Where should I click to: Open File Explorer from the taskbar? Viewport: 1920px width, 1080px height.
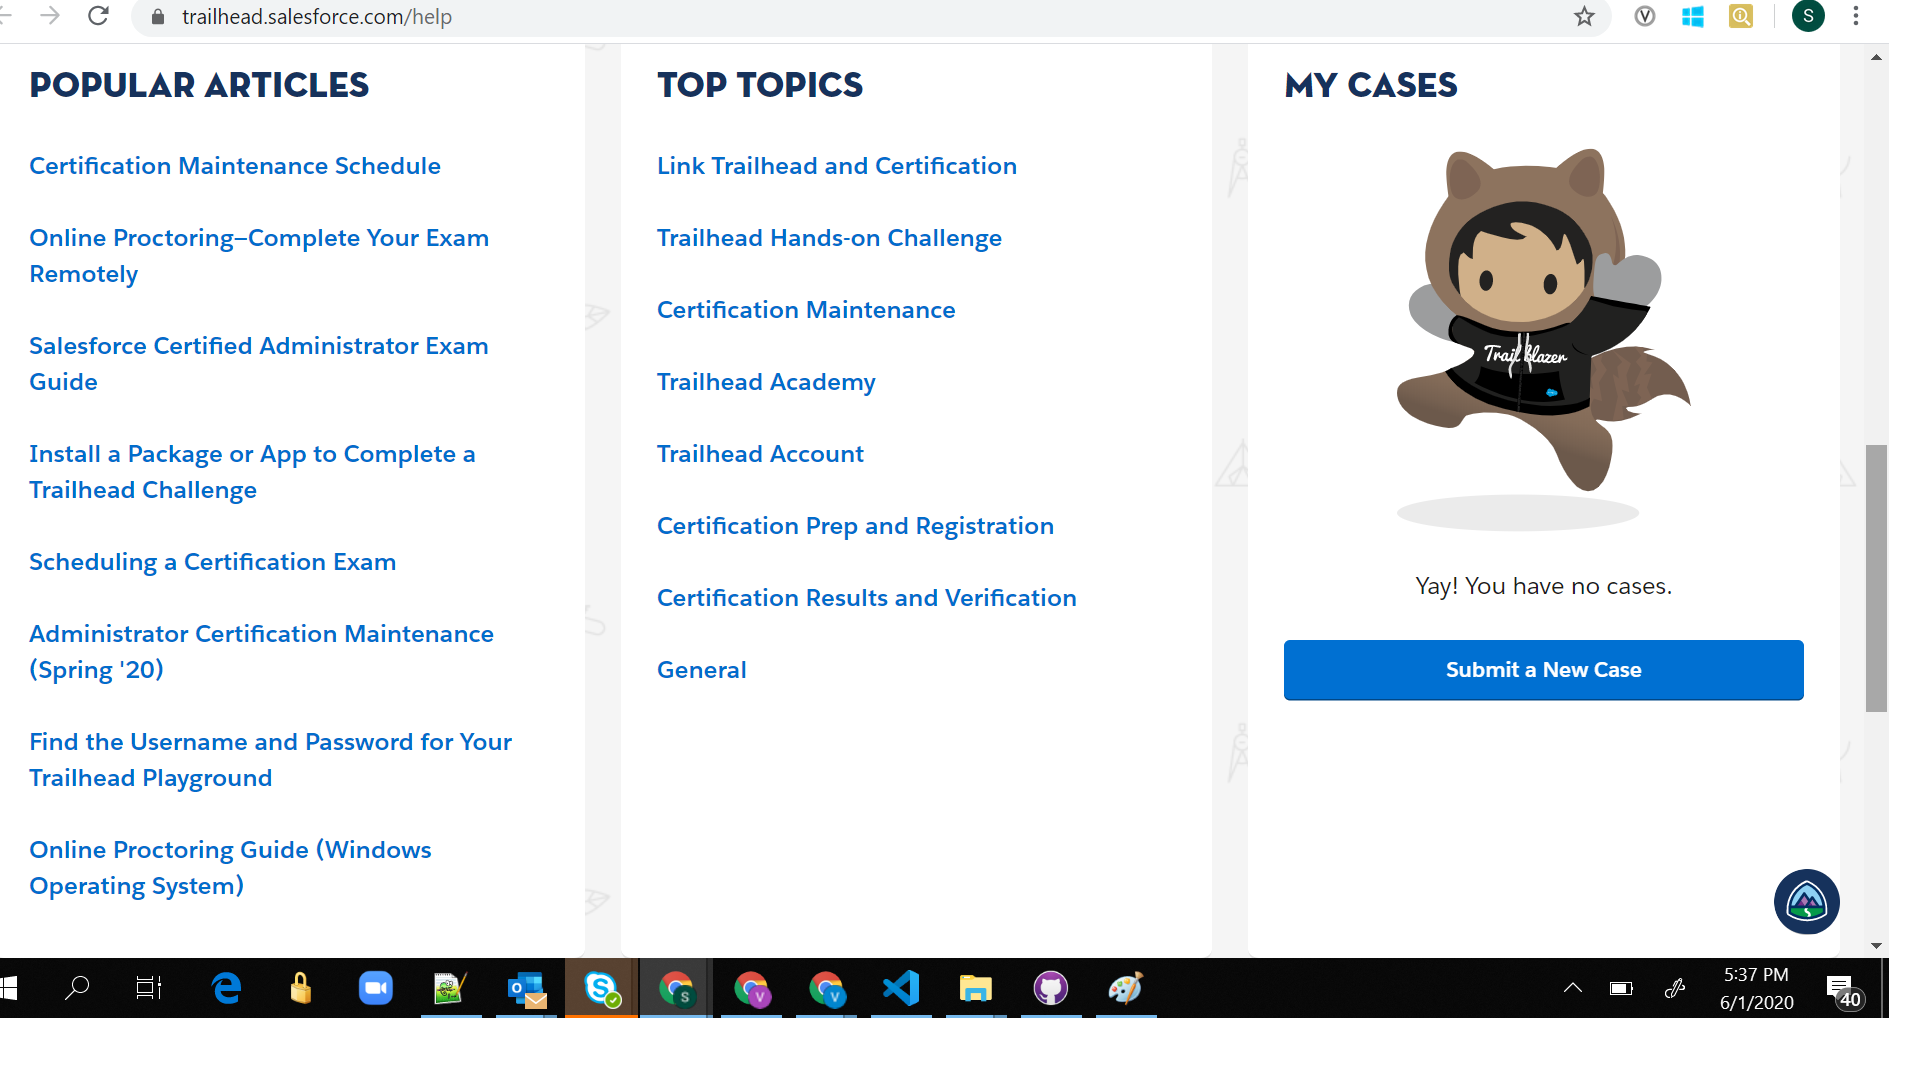click(976, 989)
